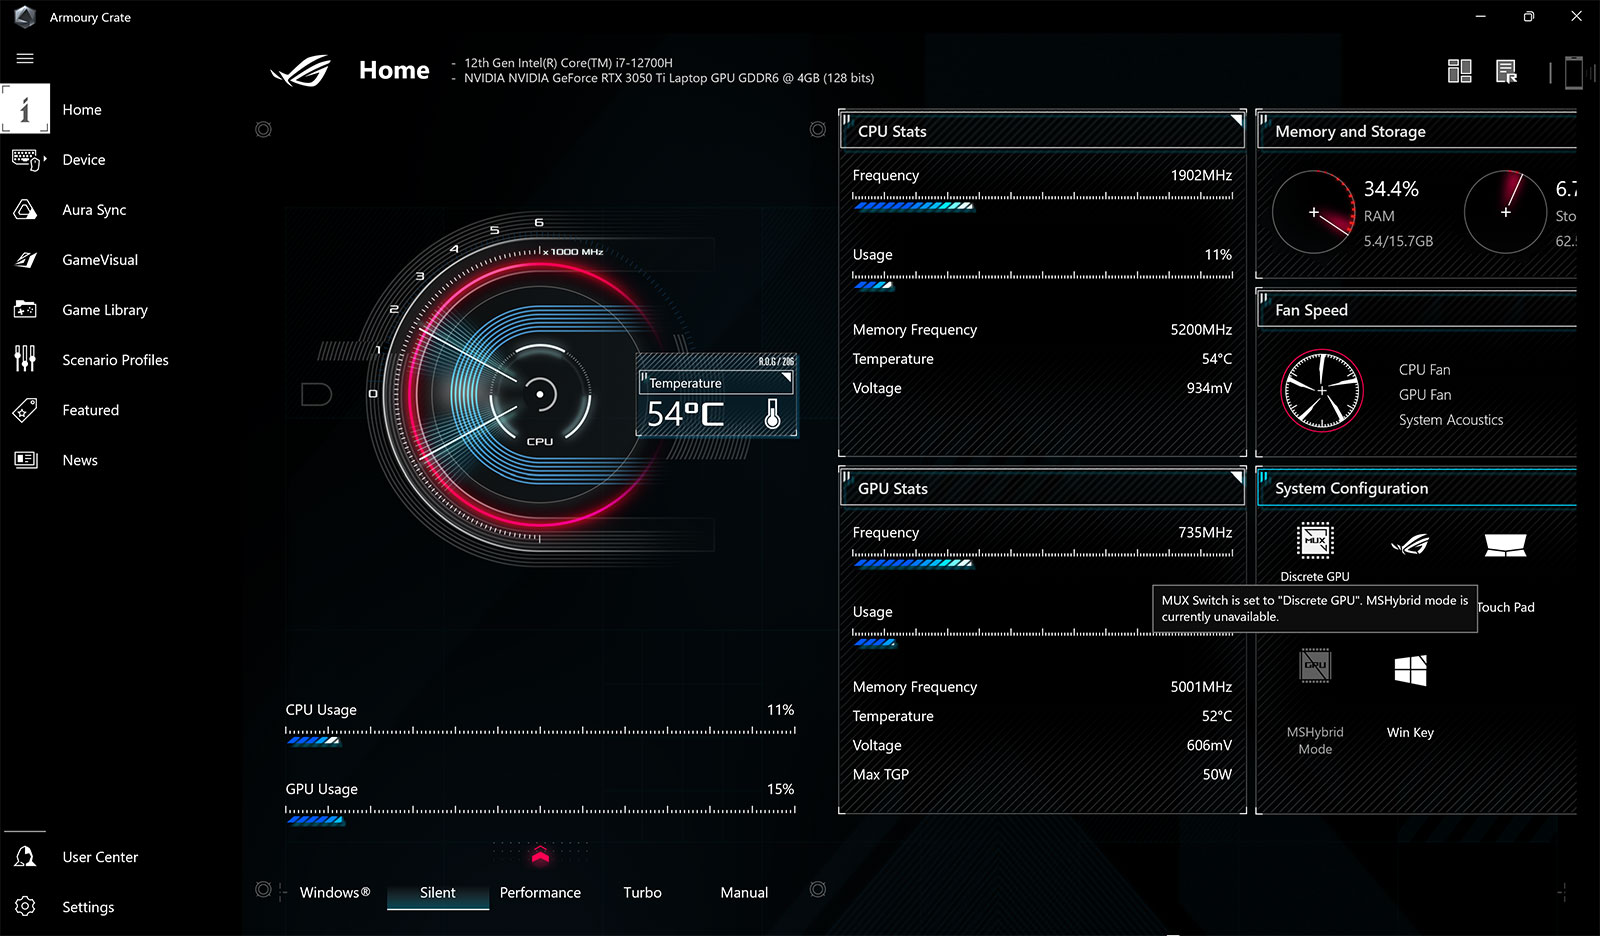1600x936 pixels.
Task: Click the CPU Stats Frequency bar
Action: [1042, 200]
